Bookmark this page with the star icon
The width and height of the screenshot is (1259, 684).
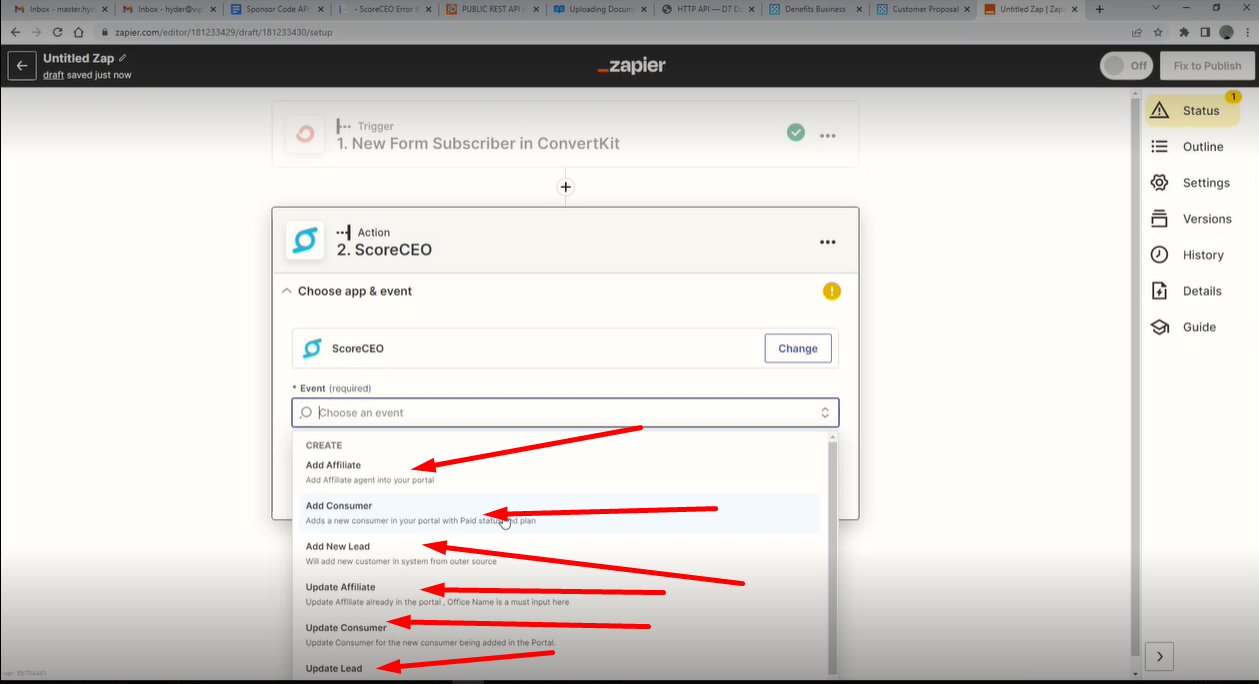(1156, 32)
